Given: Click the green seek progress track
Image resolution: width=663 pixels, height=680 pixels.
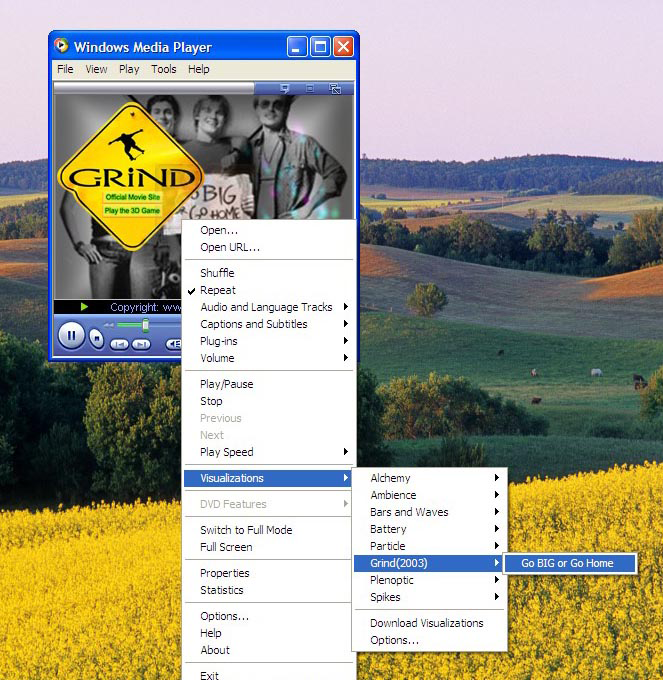Looking at the screenshot, I should (130, 325).
